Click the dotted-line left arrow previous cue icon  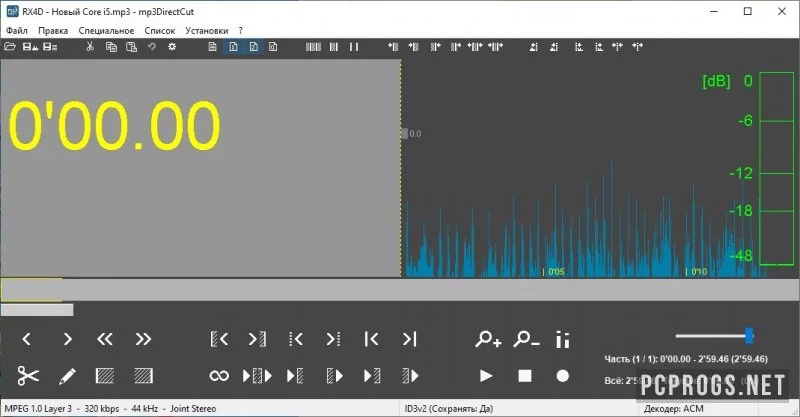[296, 339]
